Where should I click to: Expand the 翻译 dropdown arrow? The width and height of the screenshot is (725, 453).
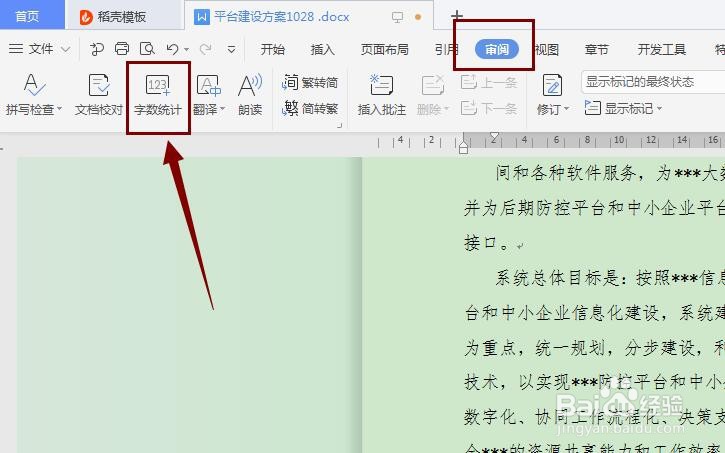222,109
